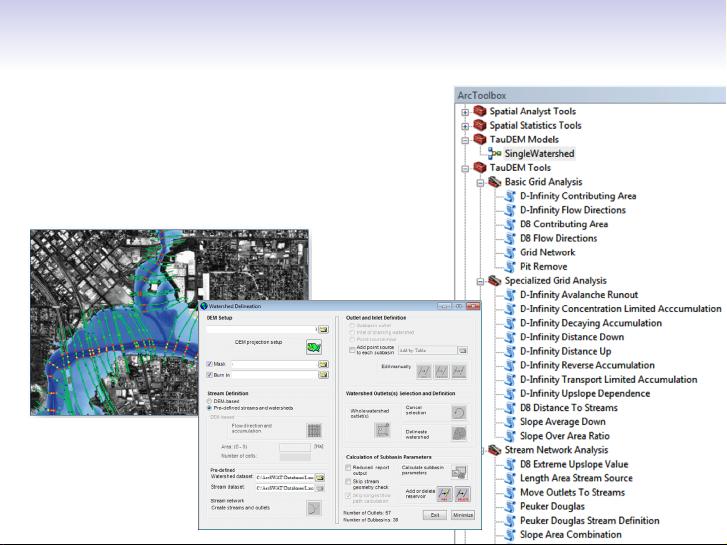Viewport: 727px width, 545px height.
Task: Click Spatial Statistics Tools toolbox icon
Action: pyautogui.click(x=479, y=125)
